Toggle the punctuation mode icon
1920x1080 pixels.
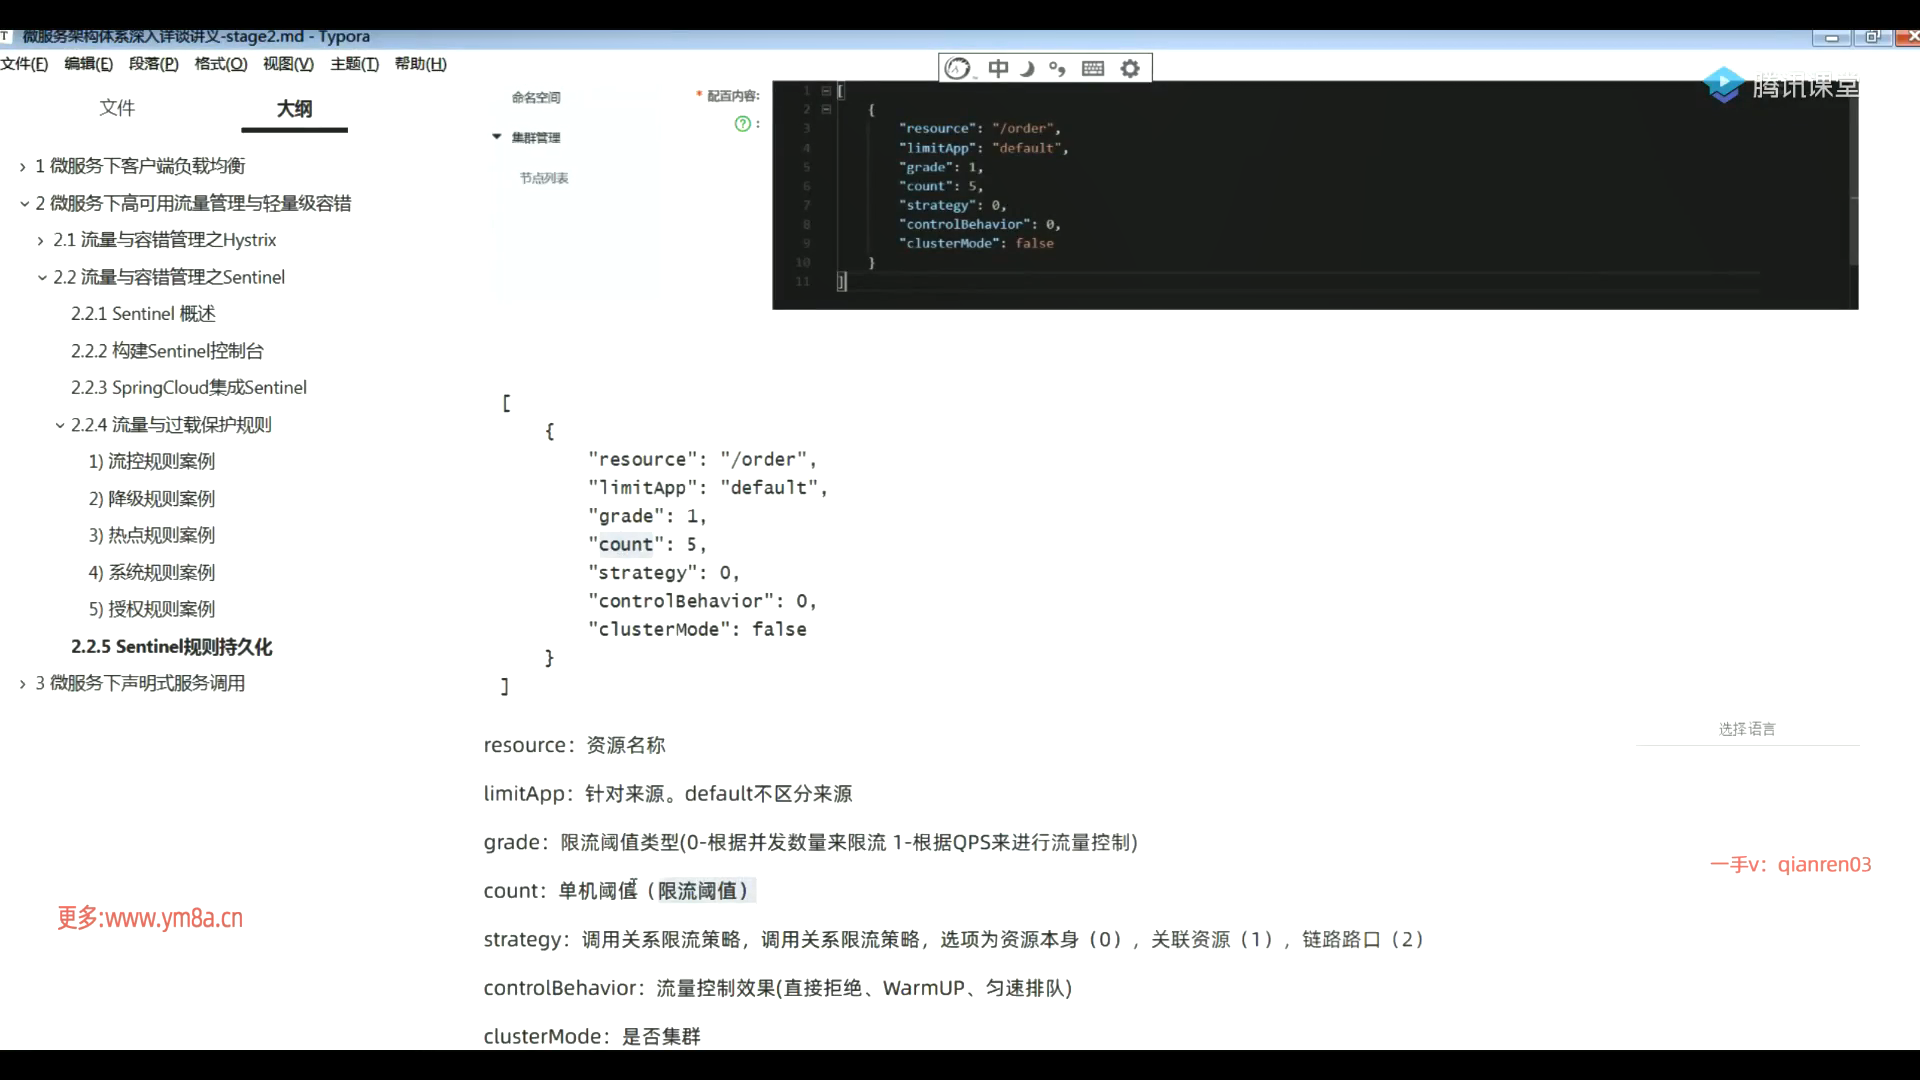[1057, 68]
